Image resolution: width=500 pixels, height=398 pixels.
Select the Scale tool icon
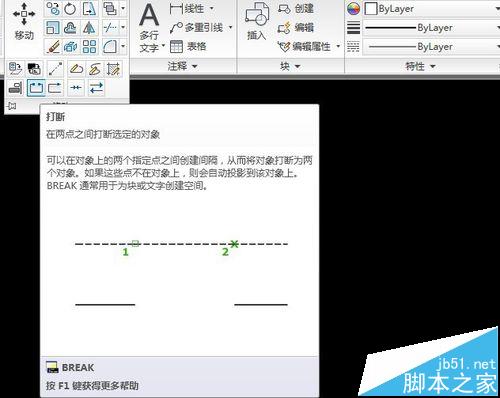(53, 28)
